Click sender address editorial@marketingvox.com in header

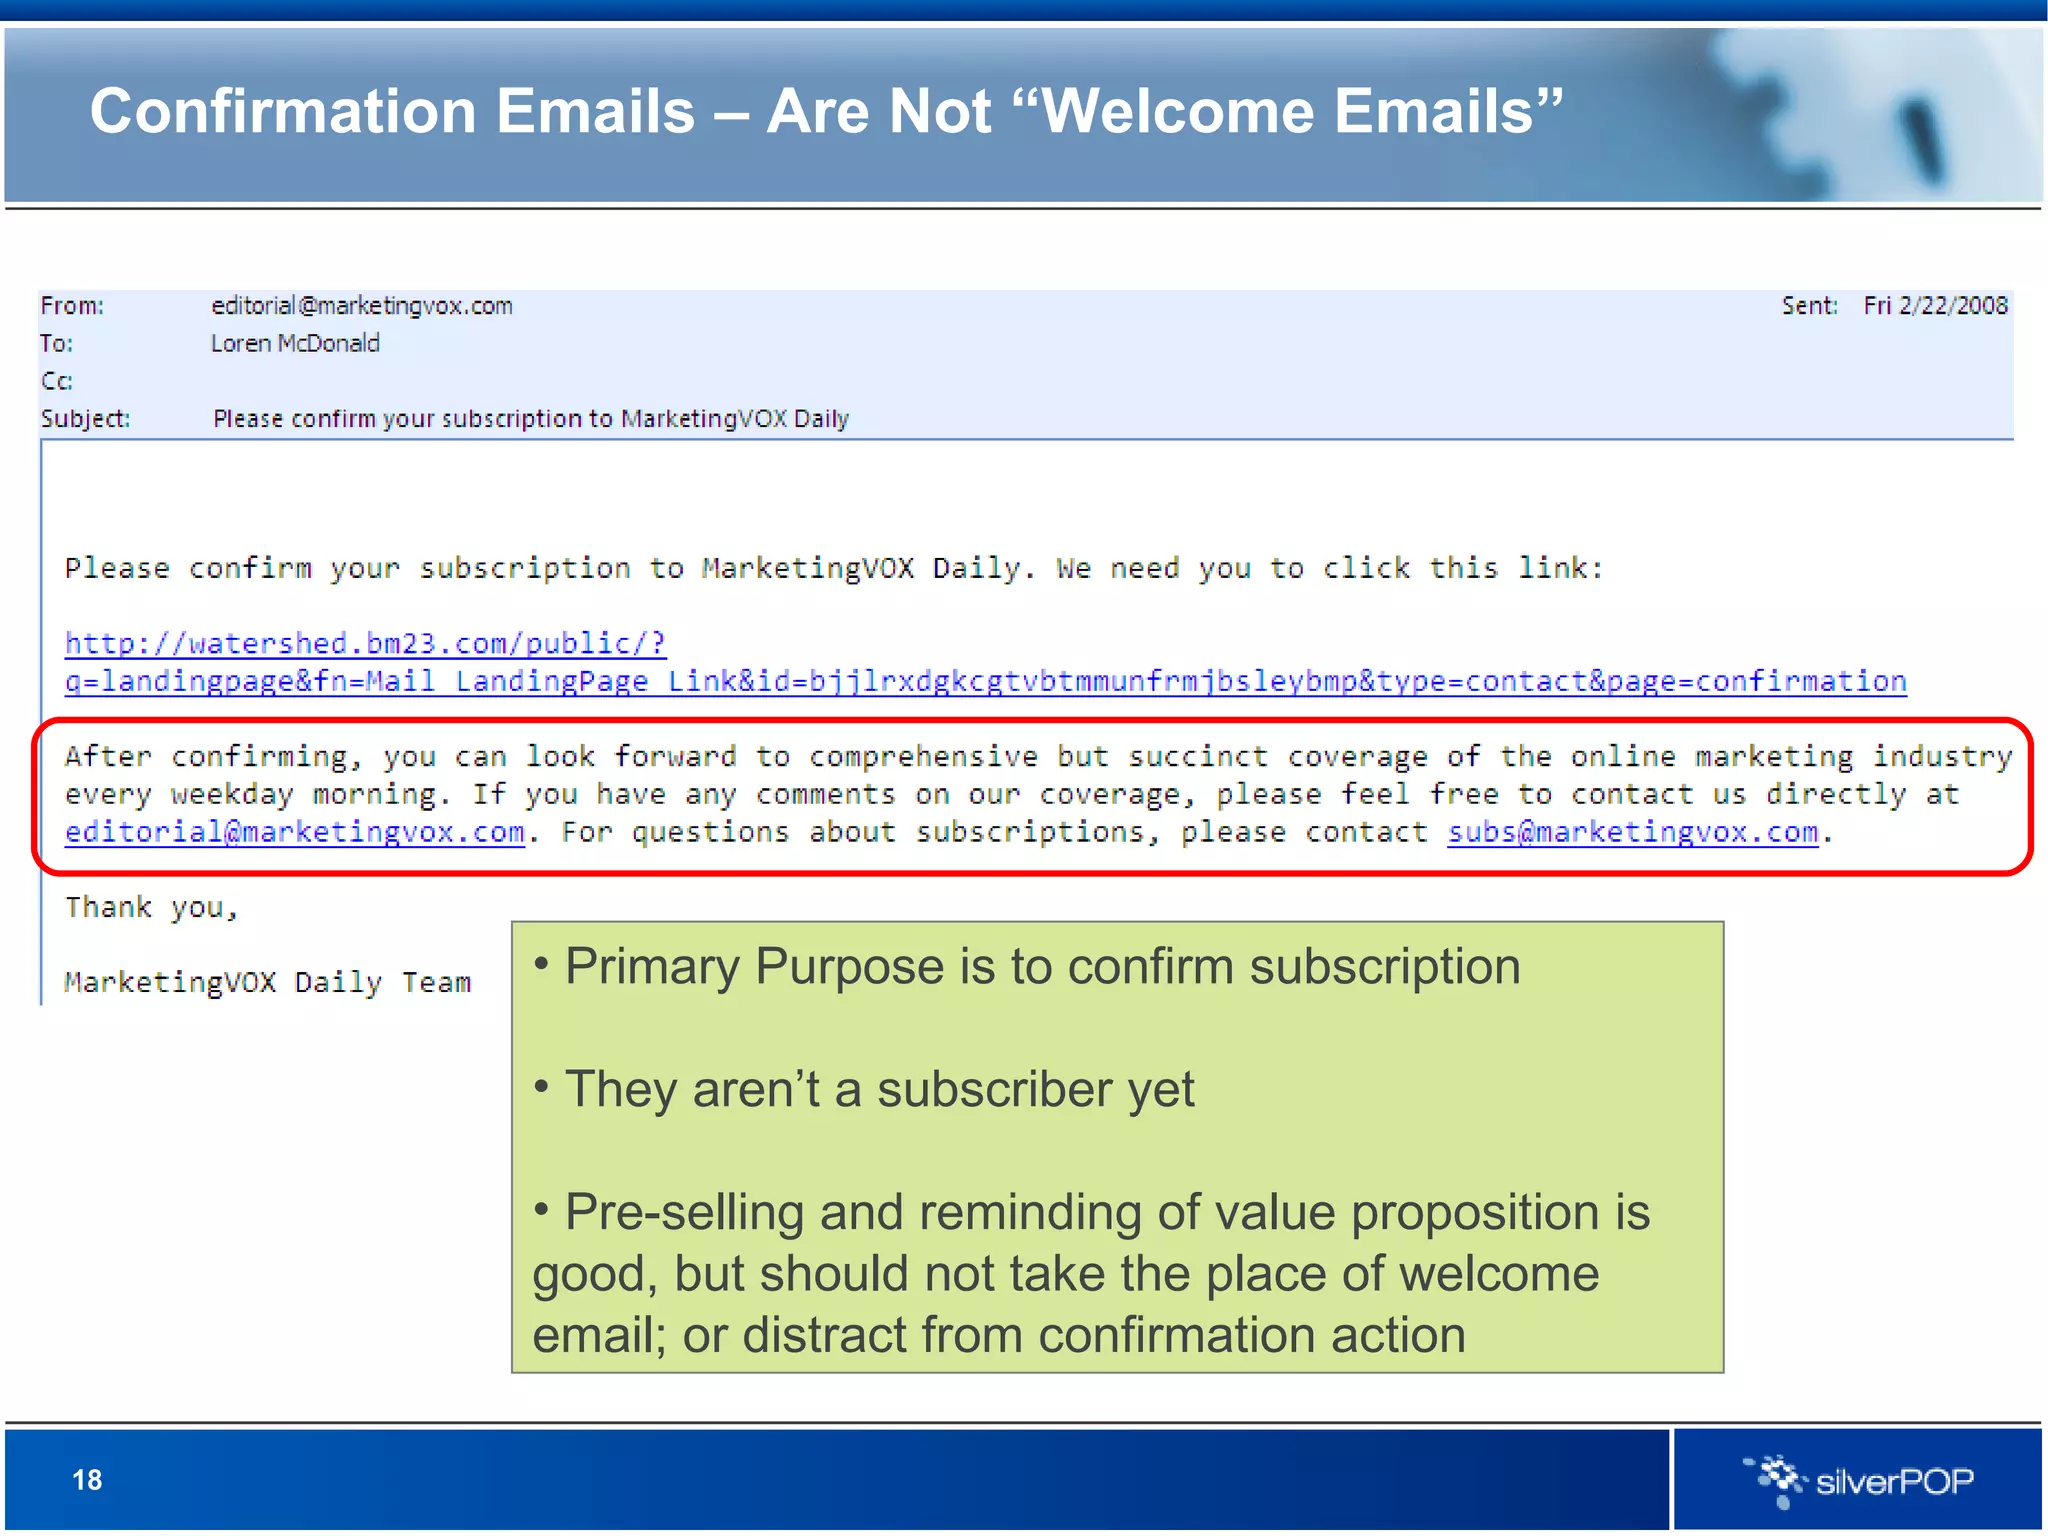click(362, 305)
